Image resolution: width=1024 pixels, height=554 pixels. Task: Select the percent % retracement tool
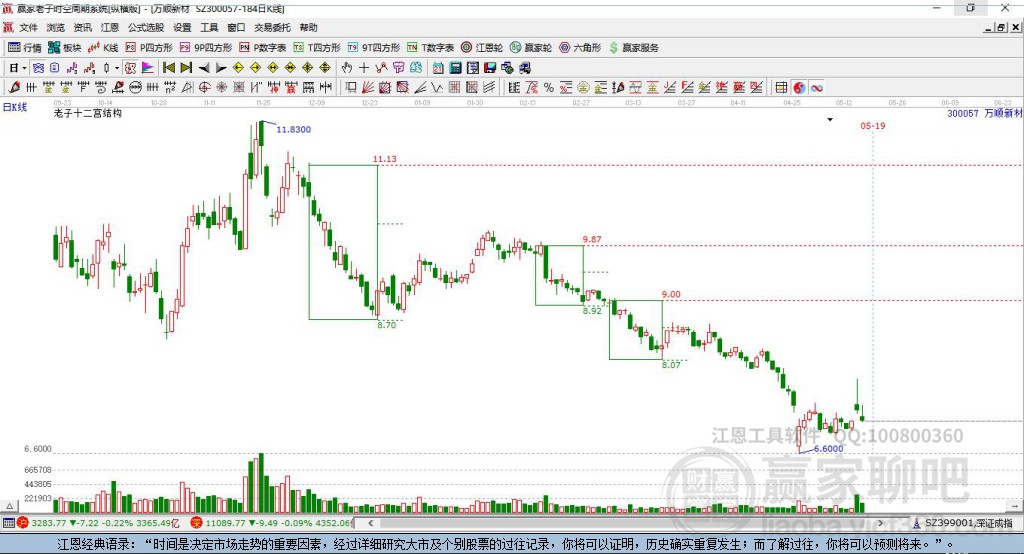(549, 88)
